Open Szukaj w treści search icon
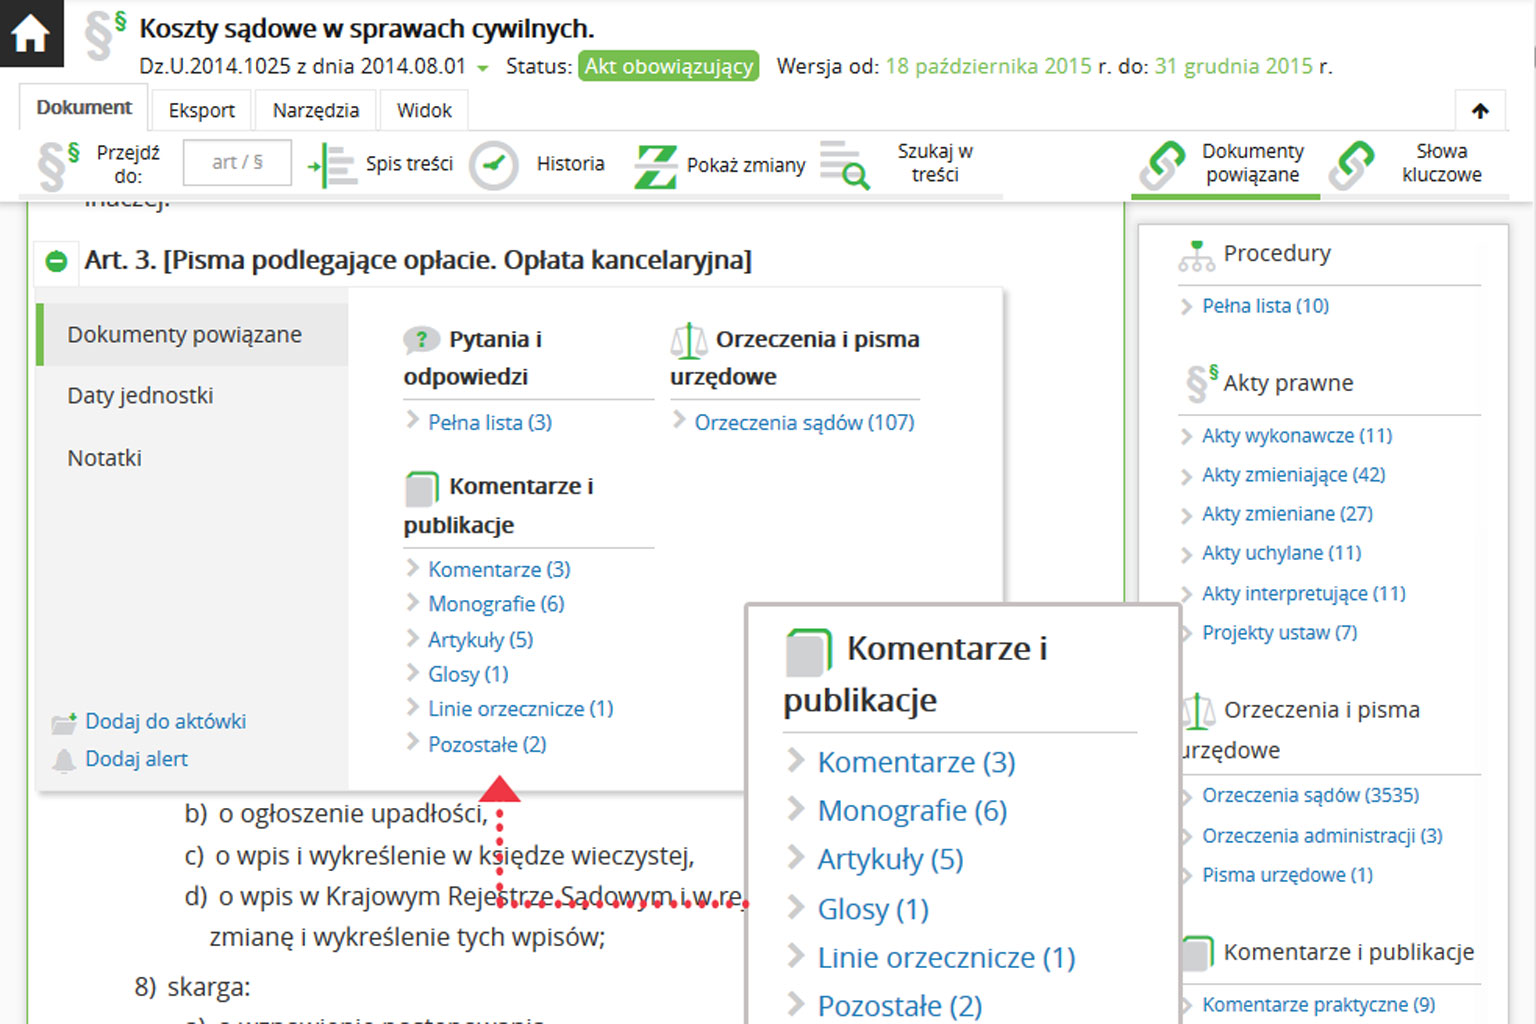 pos(844,165)
